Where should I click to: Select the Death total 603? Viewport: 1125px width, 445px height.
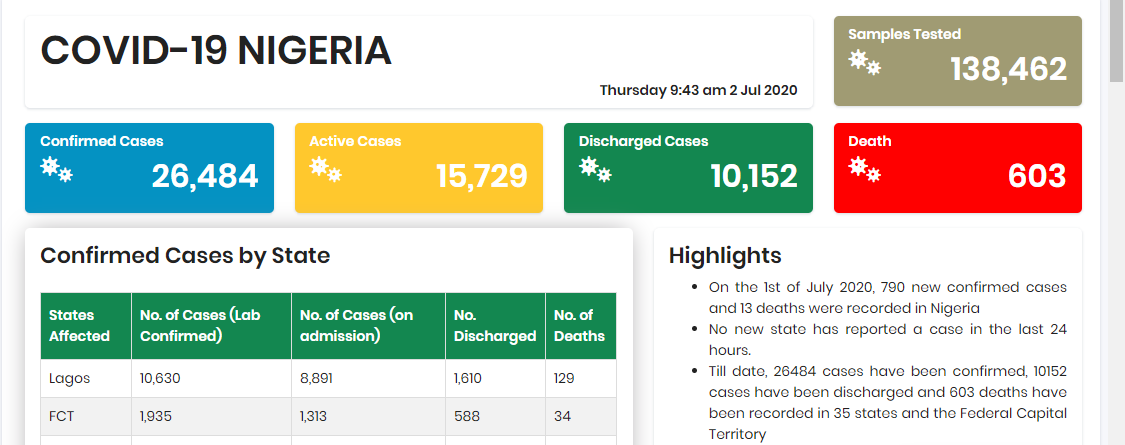1037,177
